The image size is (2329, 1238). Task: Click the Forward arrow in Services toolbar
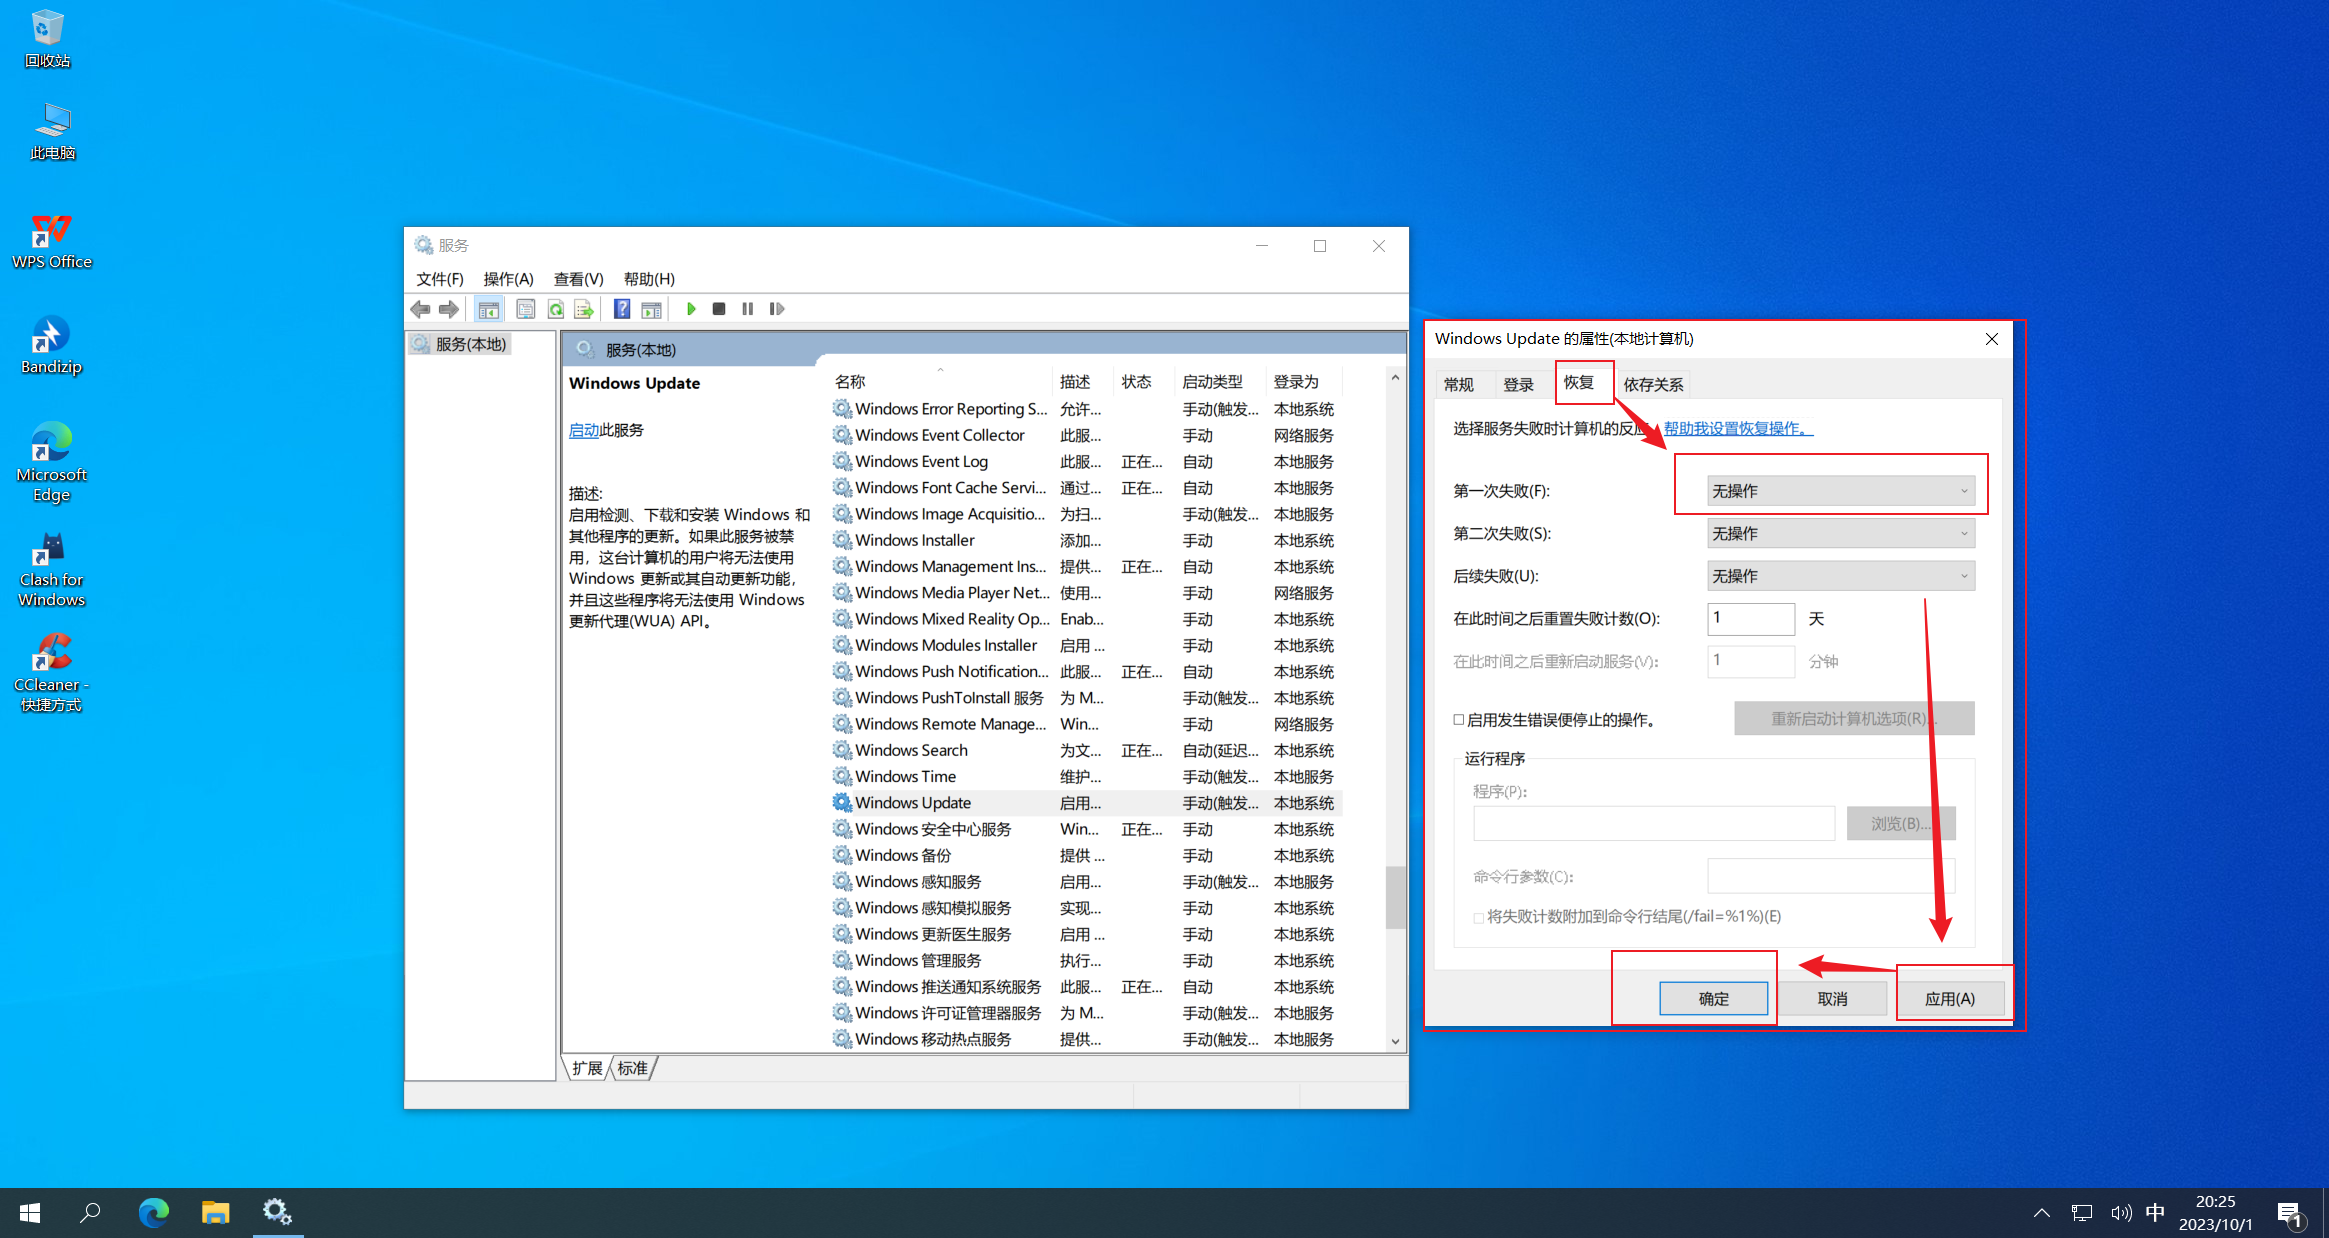[x=449, y=309]
